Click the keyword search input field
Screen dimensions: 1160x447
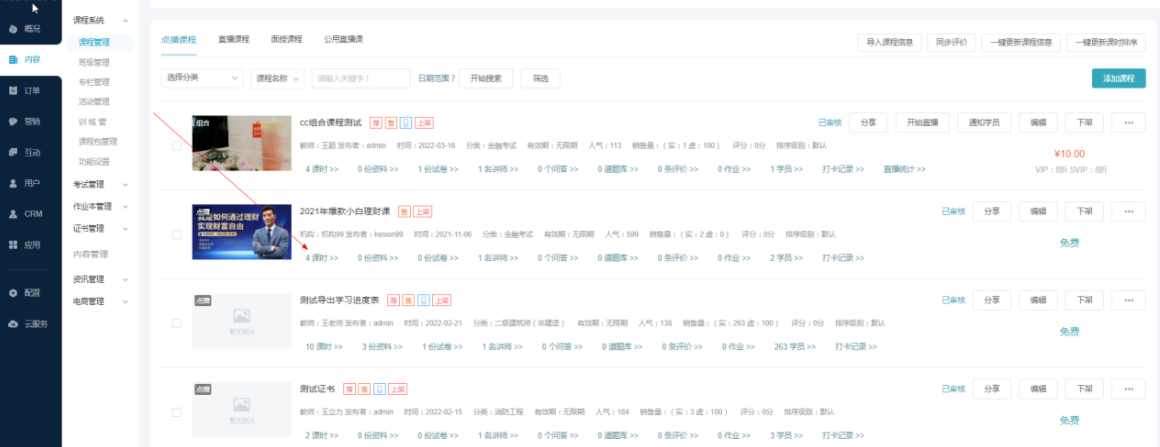tap(361, 78)
